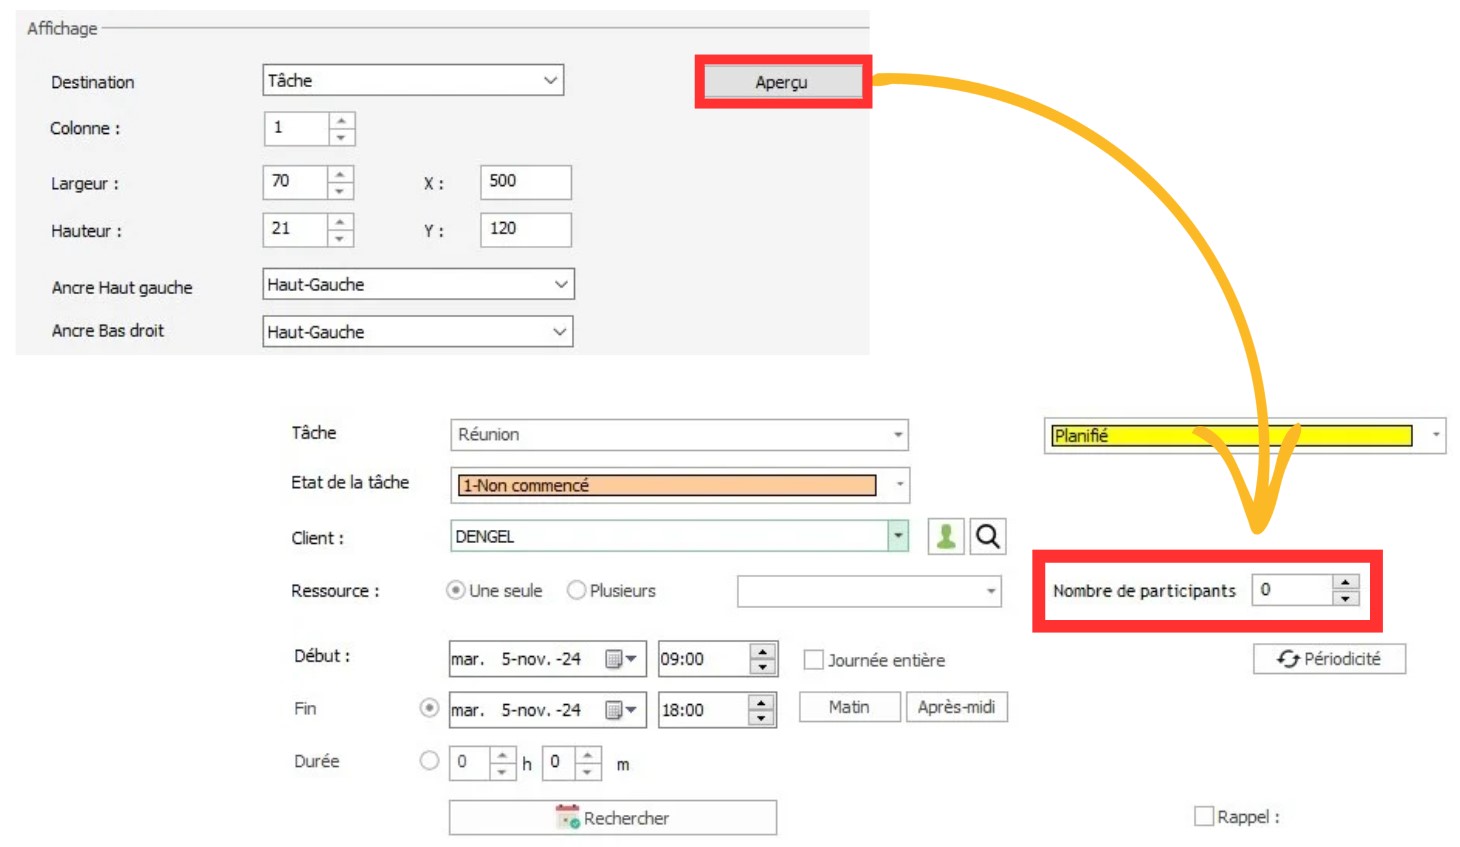The height and width of the screenshot is (847, 1460).
Task: Increase the Largeur value with up arrow
Action: pyautogui.click(x=340, y=174)
